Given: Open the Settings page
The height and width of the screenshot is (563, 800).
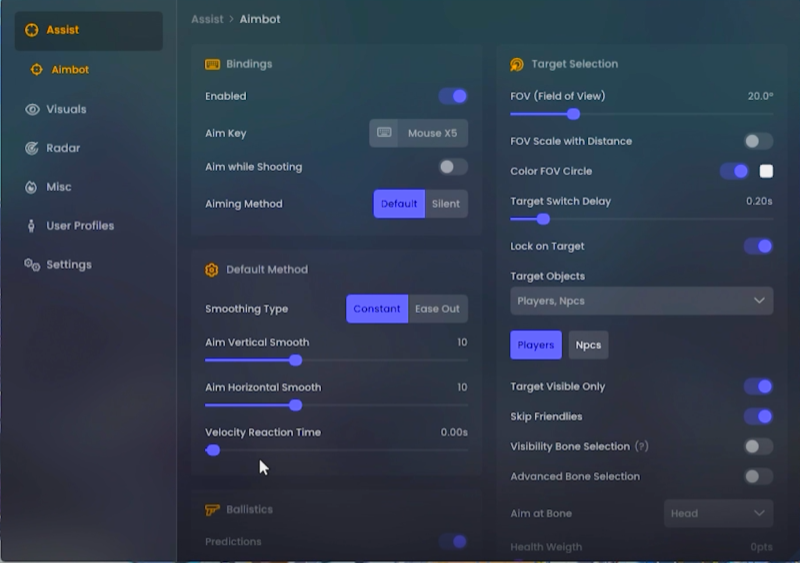Looking at the screenshot, I should (69, 264).
